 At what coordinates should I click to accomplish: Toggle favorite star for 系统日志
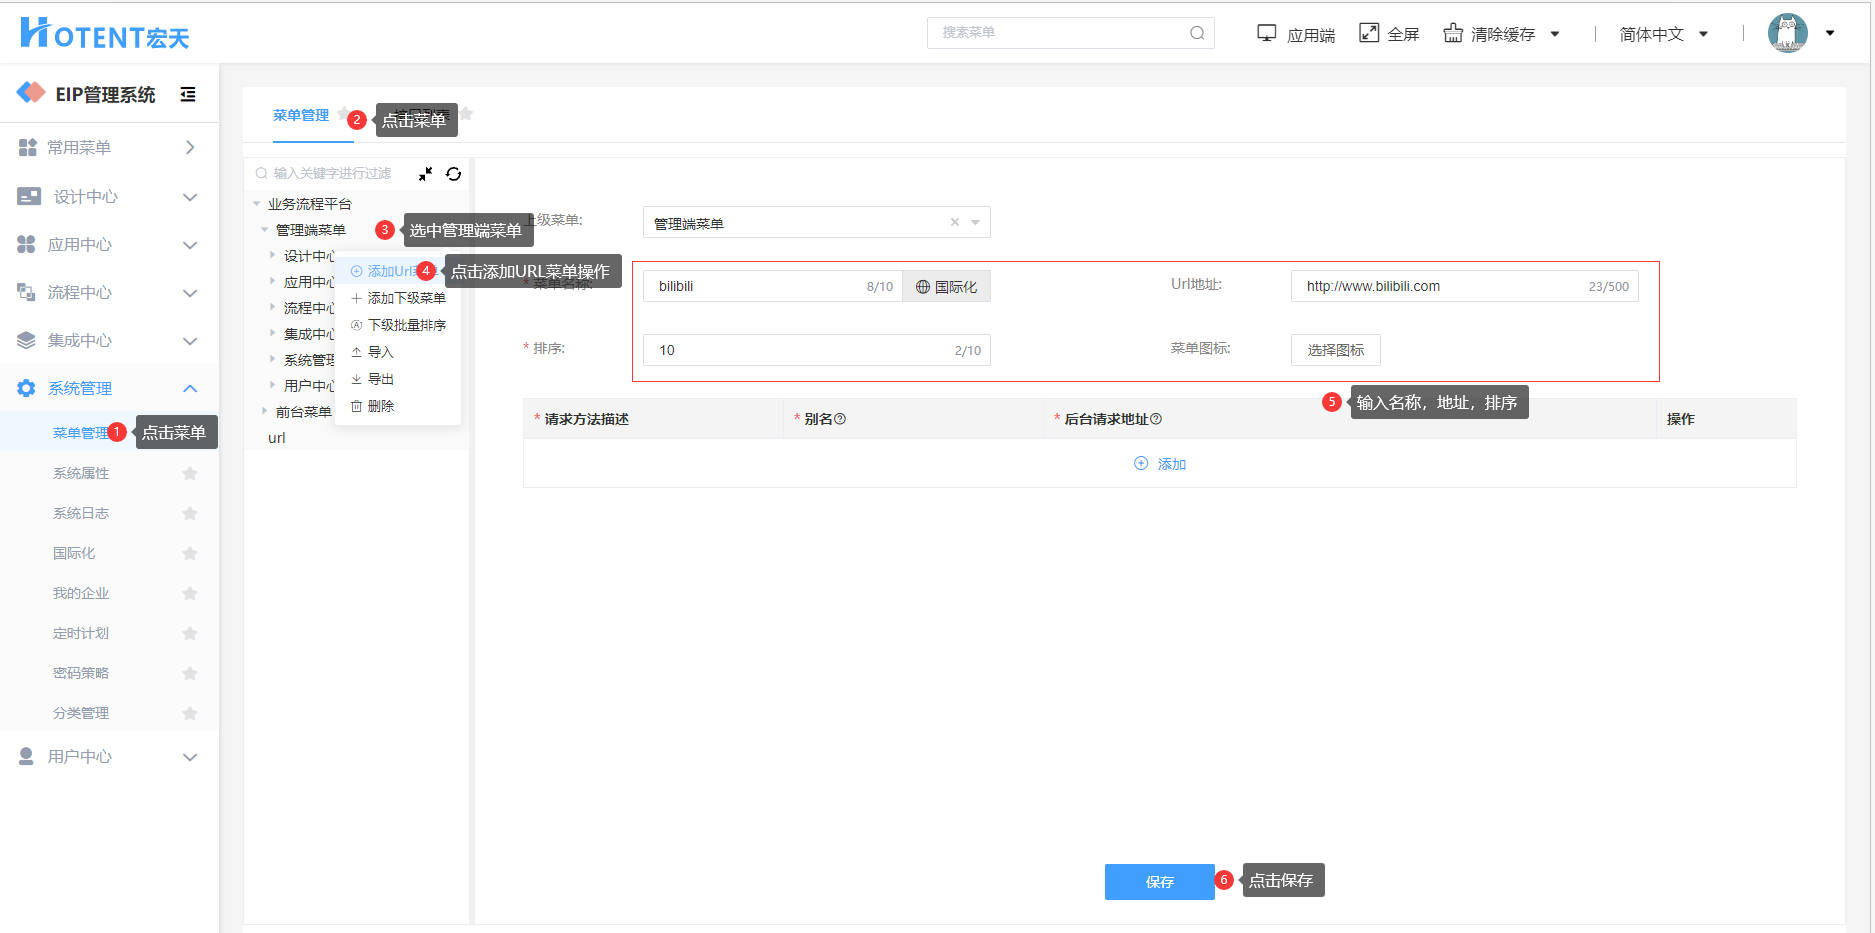pyautogui.click(x=190, y=513)
